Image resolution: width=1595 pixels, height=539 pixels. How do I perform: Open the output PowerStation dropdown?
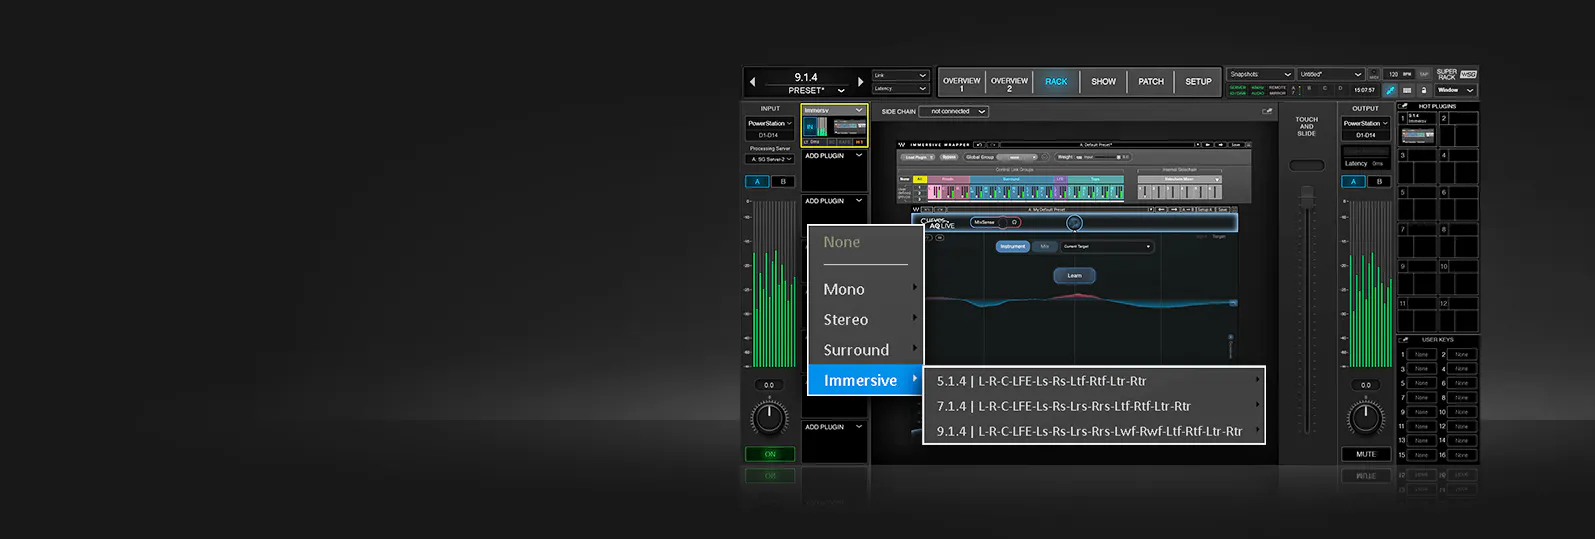click(x=1366, y=123)
